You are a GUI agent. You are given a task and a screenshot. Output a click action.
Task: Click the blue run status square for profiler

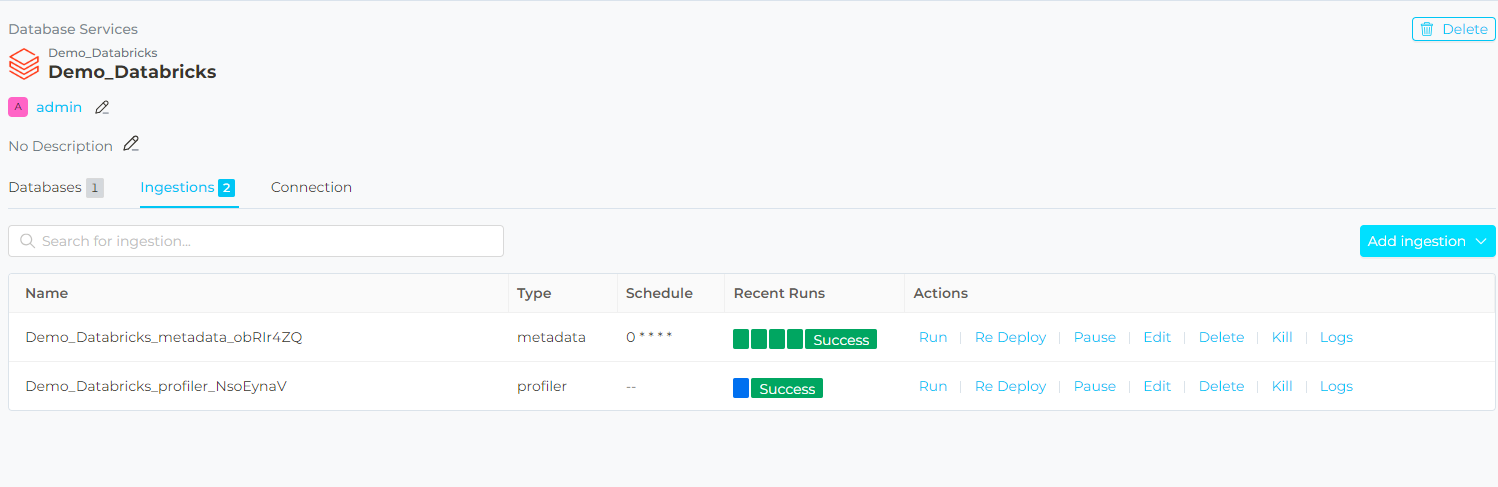741,387
